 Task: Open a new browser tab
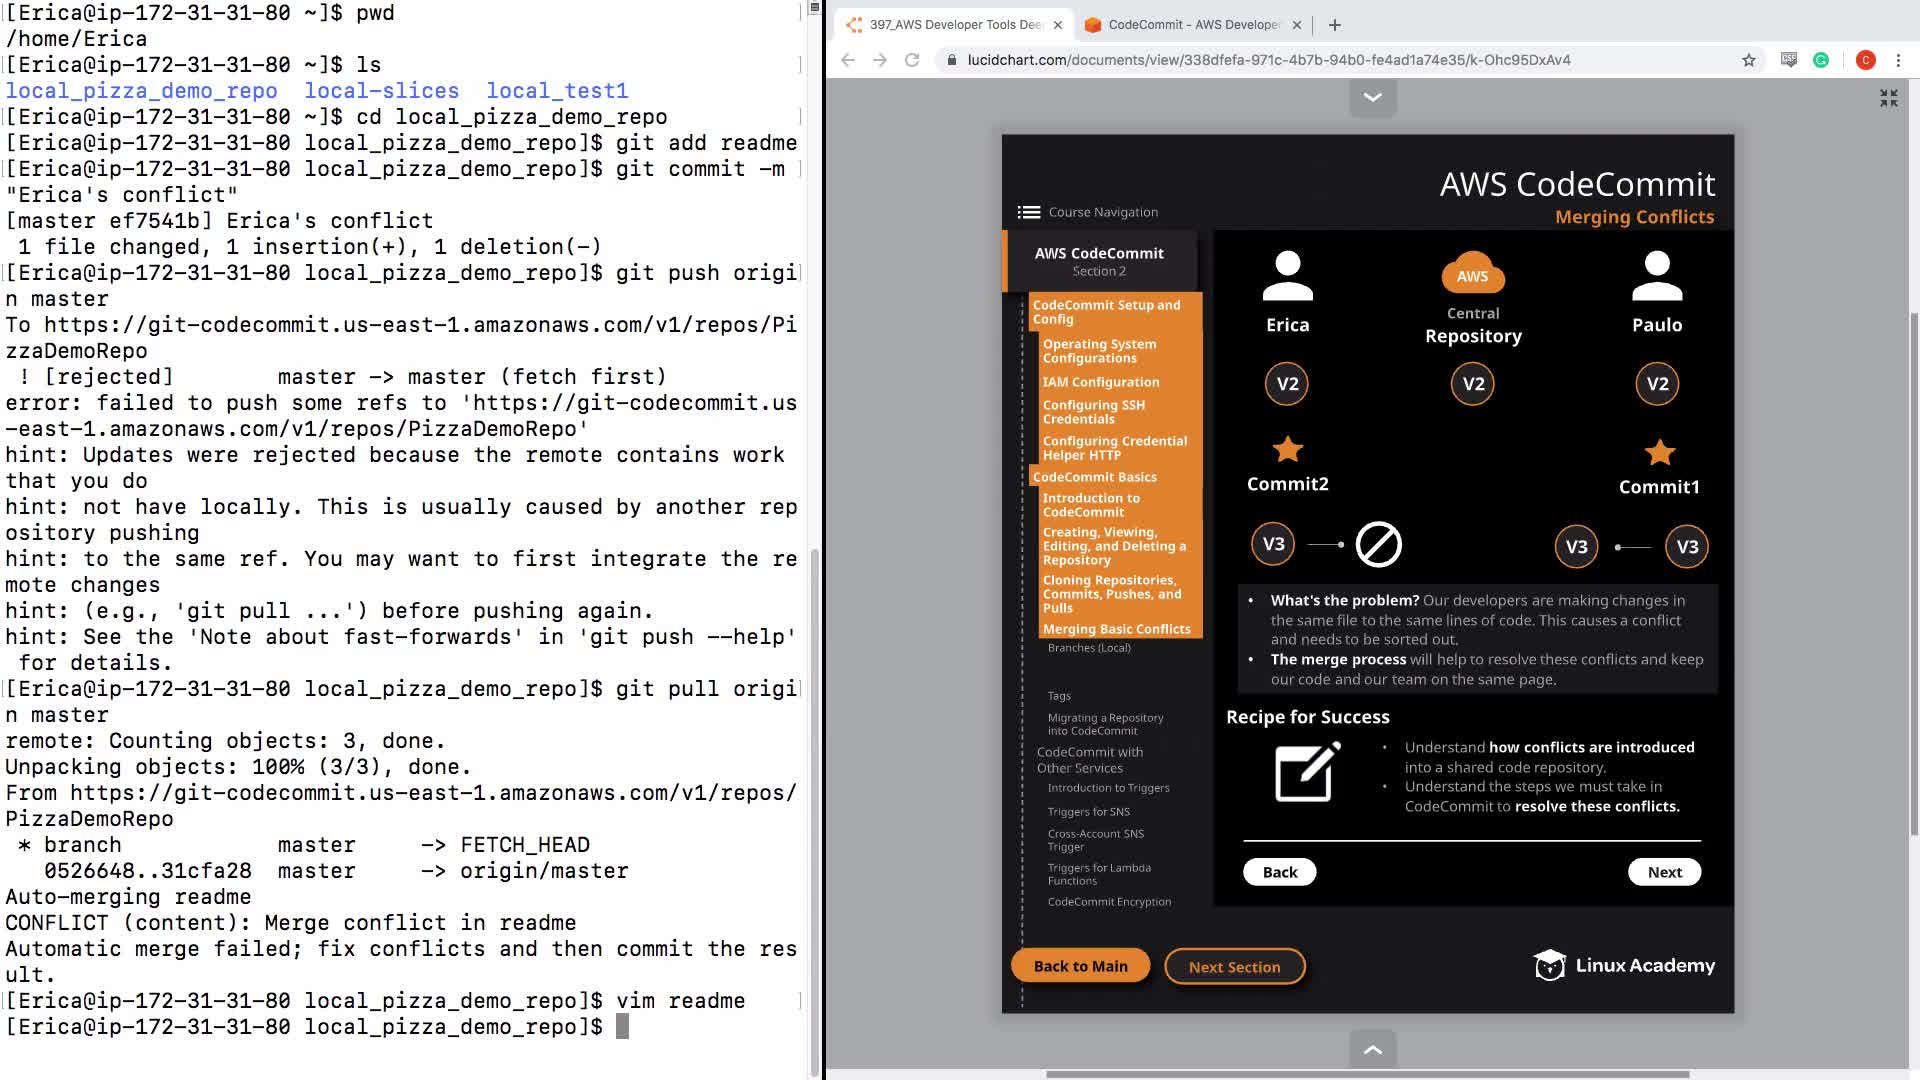click(1335, 25)
